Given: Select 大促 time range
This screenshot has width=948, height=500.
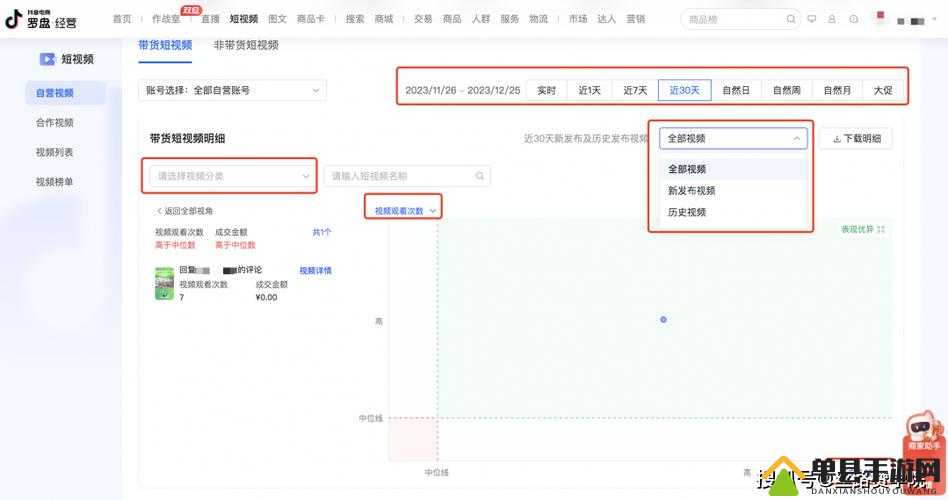Looking at the screenshot, I should click(883, 90).
